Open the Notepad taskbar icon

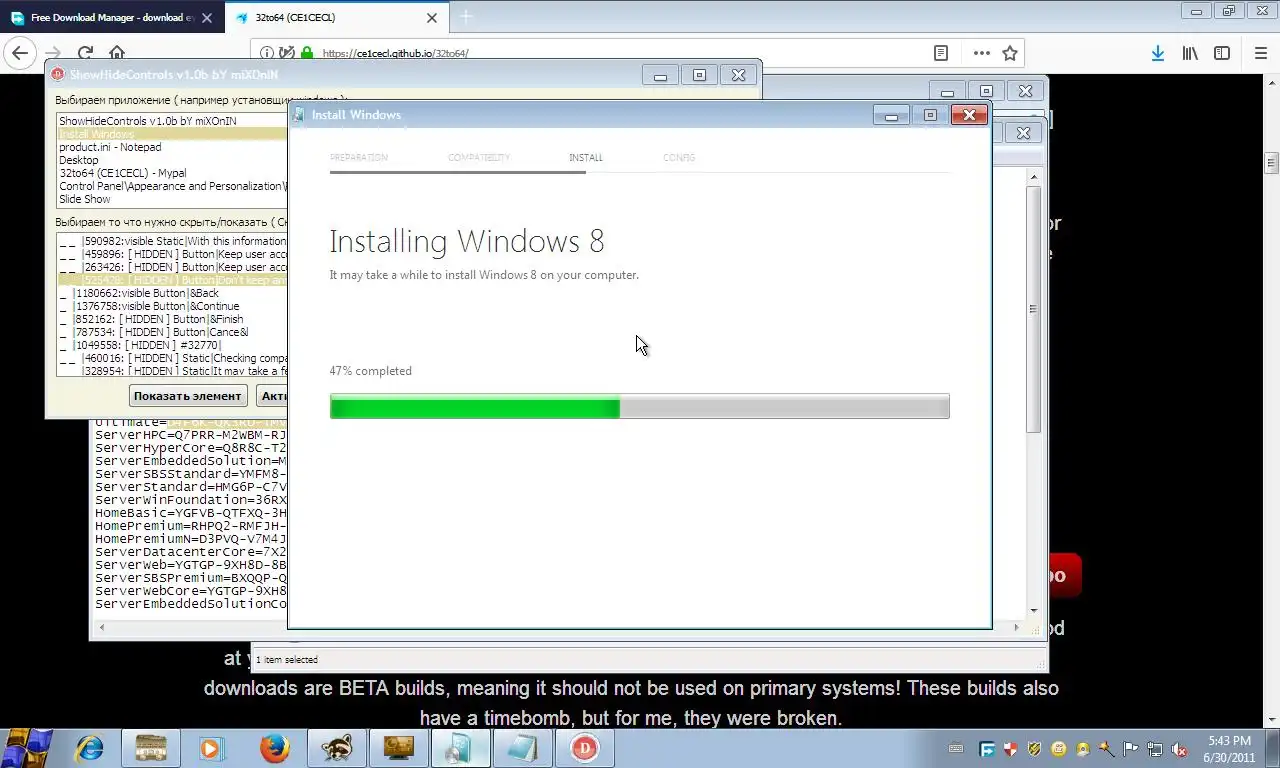(522, 748)
